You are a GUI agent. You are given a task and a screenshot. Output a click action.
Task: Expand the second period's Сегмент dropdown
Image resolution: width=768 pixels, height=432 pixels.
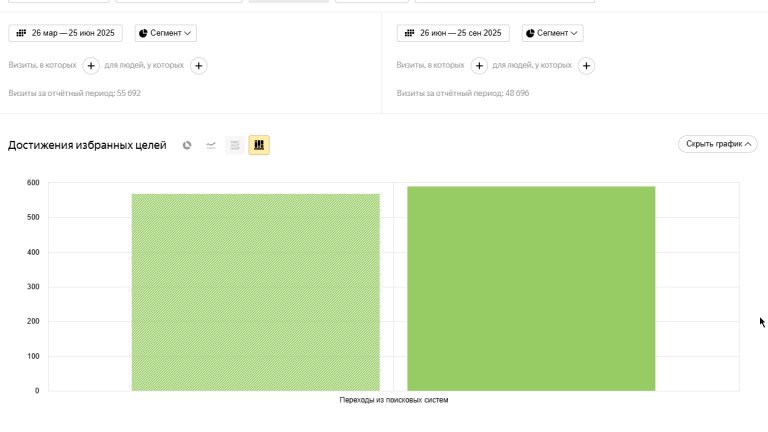[x=552, y=33]
